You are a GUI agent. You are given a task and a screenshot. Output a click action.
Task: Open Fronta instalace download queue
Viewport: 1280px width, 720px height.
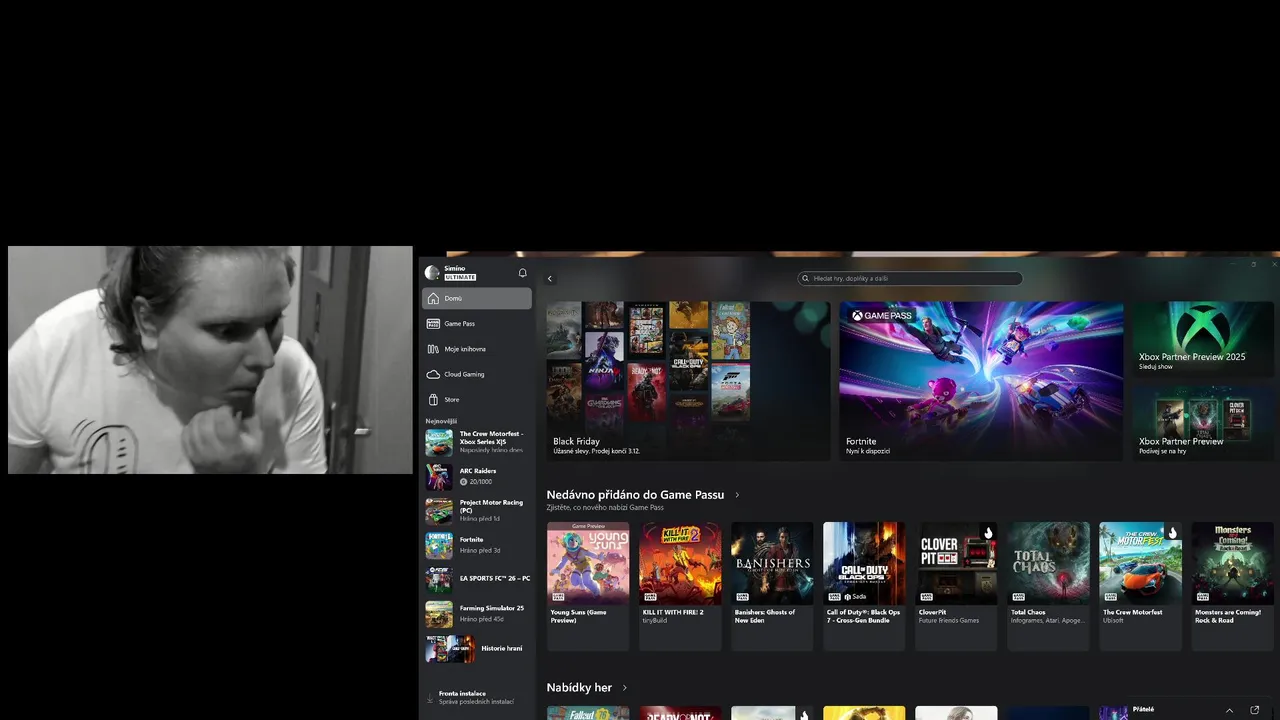(477, 697)
